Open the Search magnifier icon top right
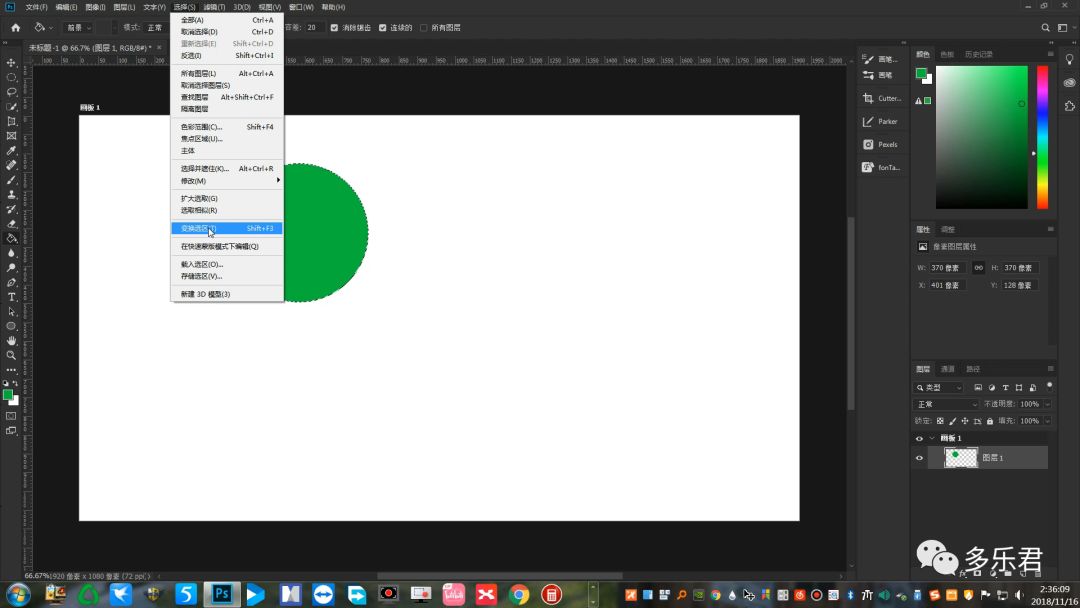This screenshot has width=1080, height=608. 1045,28
